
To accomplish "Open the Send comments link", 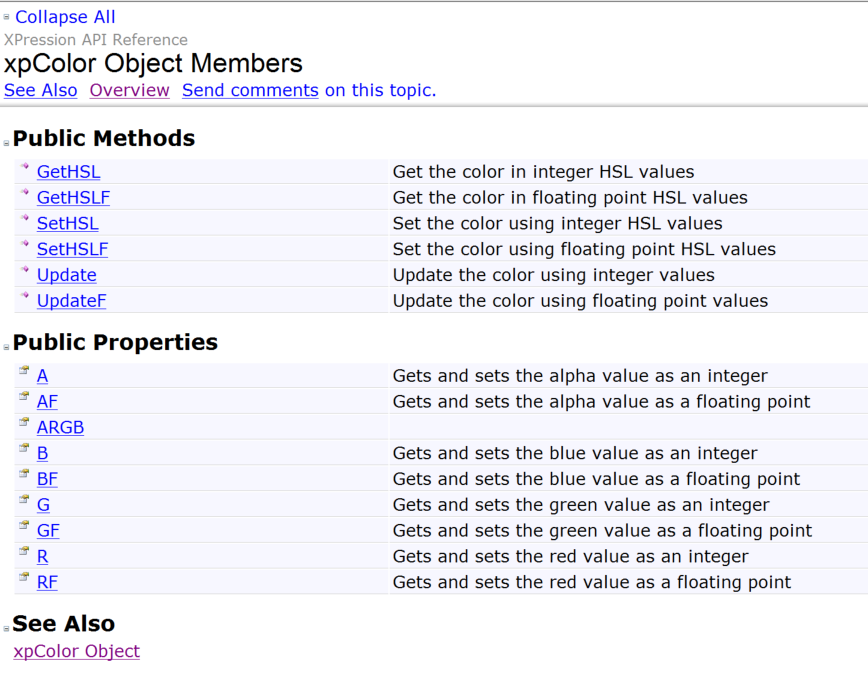I will 250,90.
